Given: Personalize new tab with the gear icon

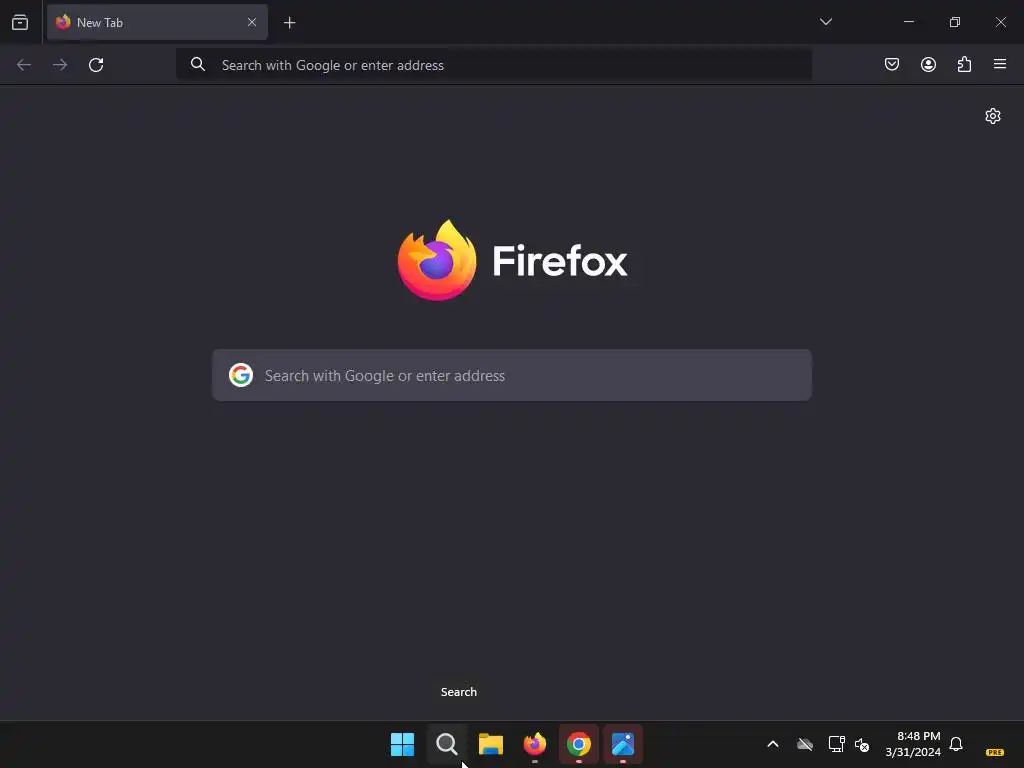Looking at the screenshot, I should point(993,116).
